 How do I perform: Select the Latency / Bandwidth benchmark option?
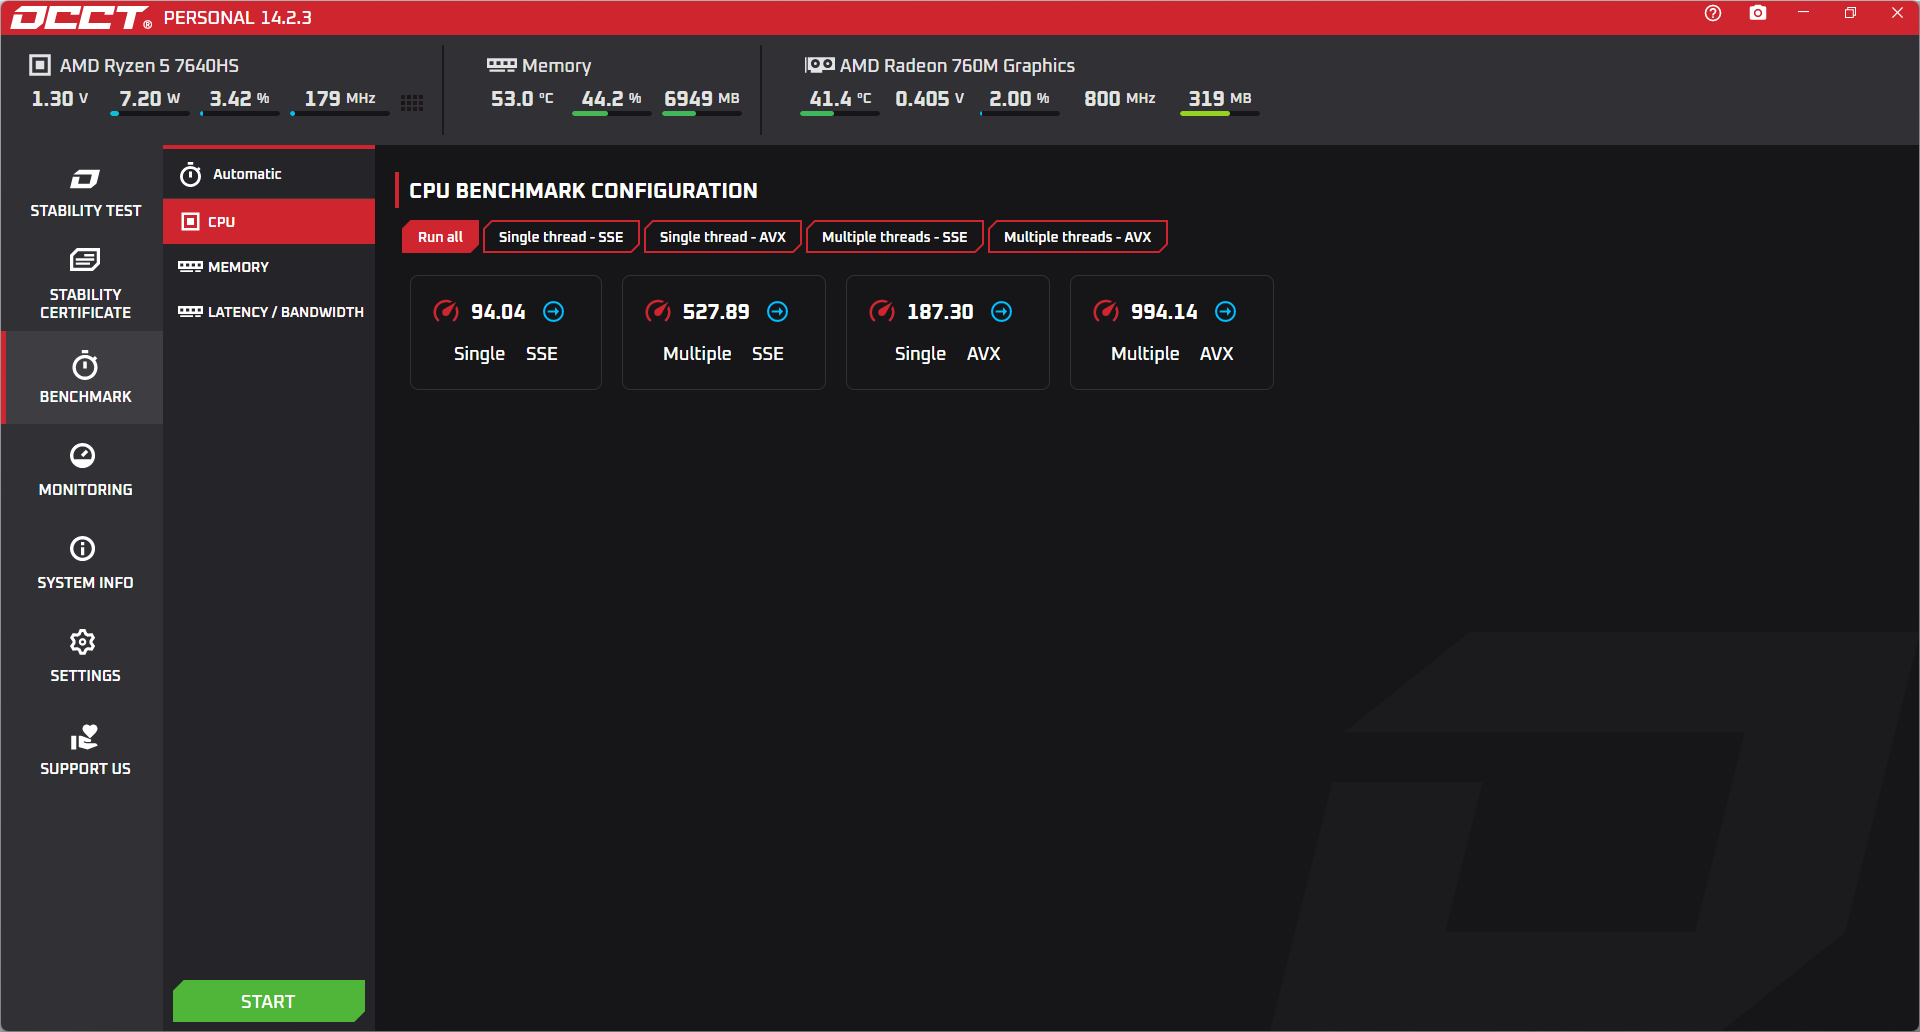point(269,312)
